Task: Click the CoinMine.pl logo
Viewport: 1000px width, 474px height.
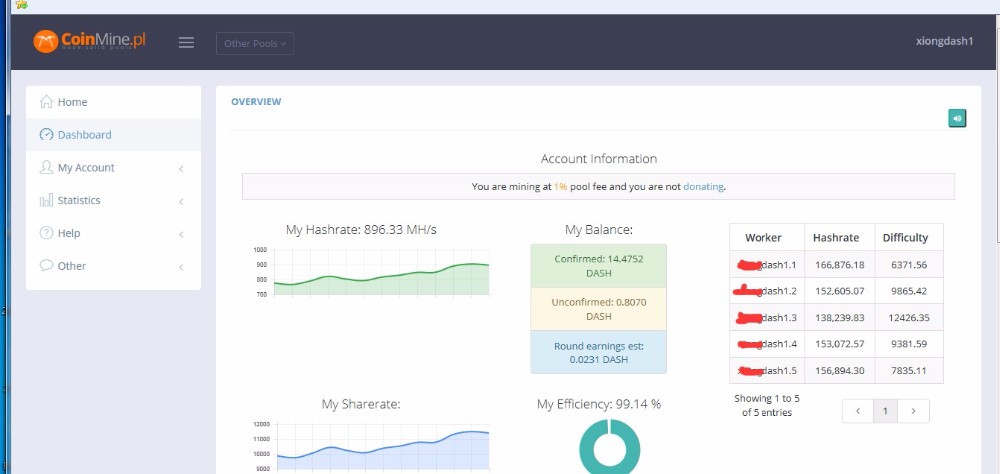Action: point(89,42)
